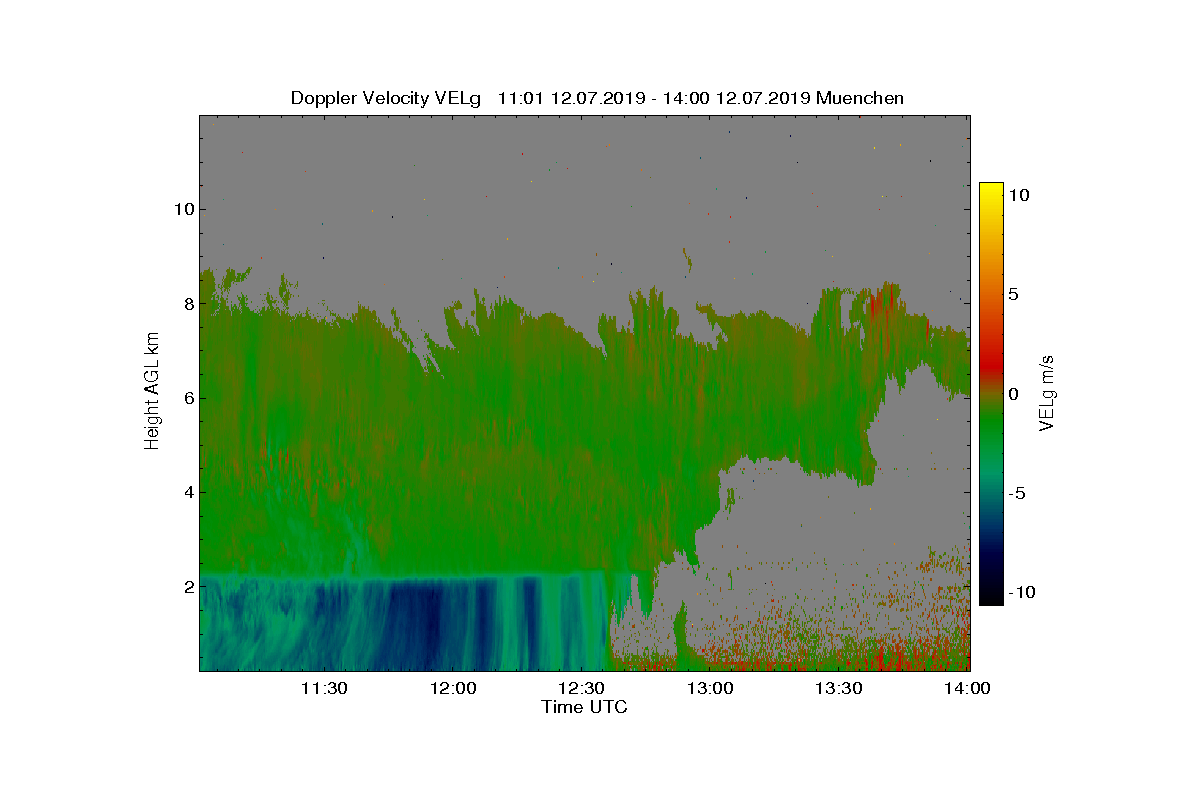Click the height axis label '6'
Screen dimensions: 1200x800
click(x=187, y=398)
